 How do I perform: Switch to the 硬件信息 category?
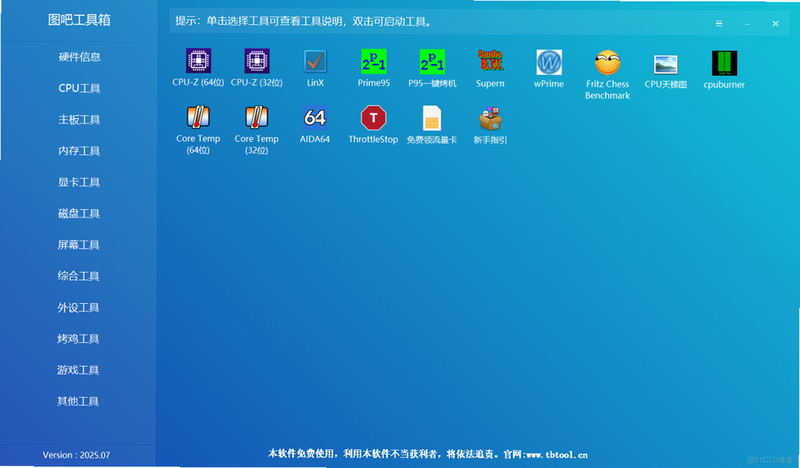(x=79, y=57)
